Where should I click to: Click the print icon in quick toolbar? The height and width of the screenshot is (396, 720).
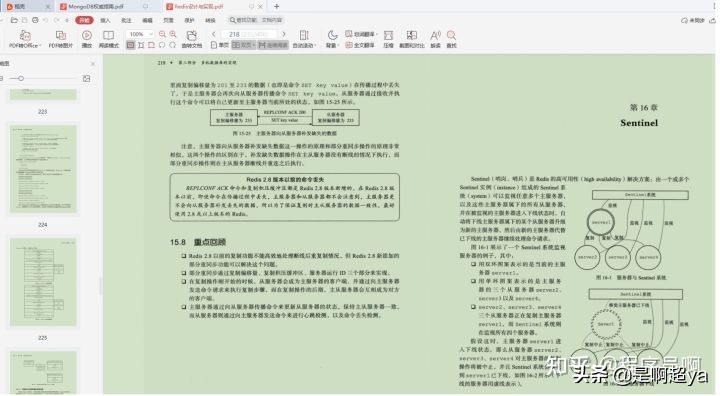(x=35, y=20)
